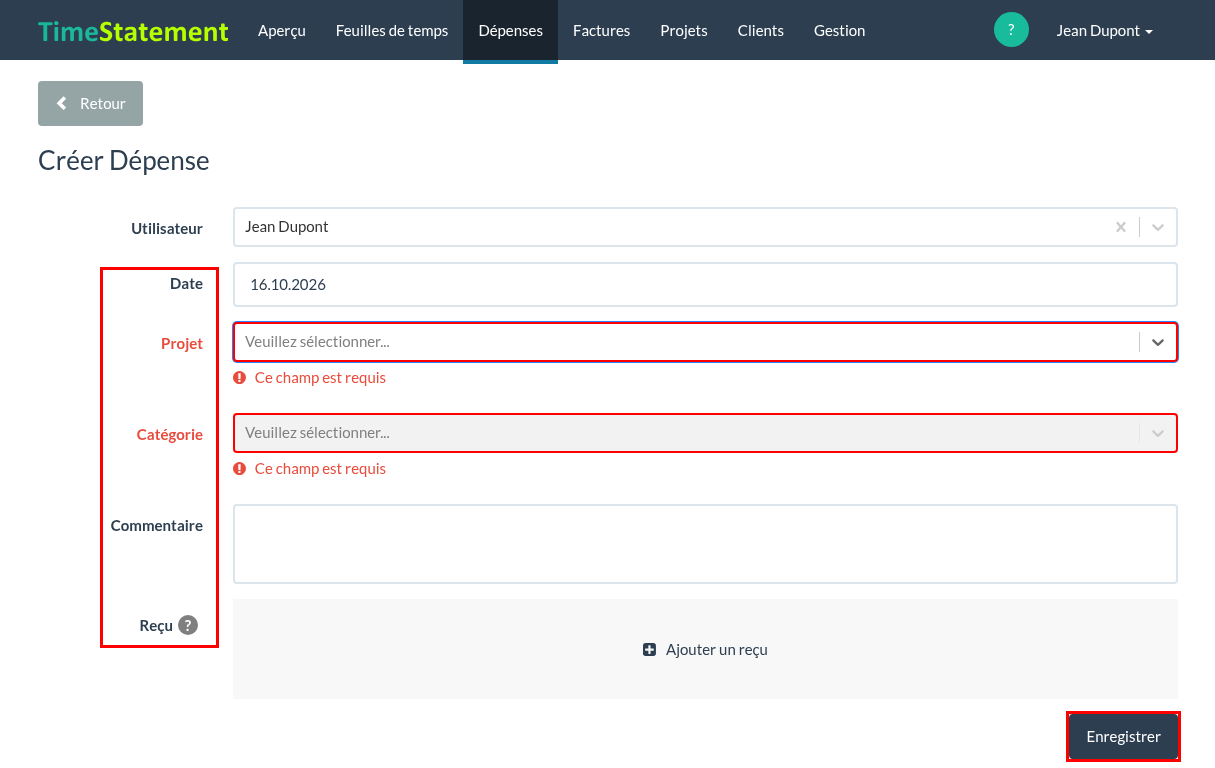Image resolution: width=1215 pixels, height=768 pixels.
Task: Click the Reçu help tooltip icon
Action: (188, 625)
